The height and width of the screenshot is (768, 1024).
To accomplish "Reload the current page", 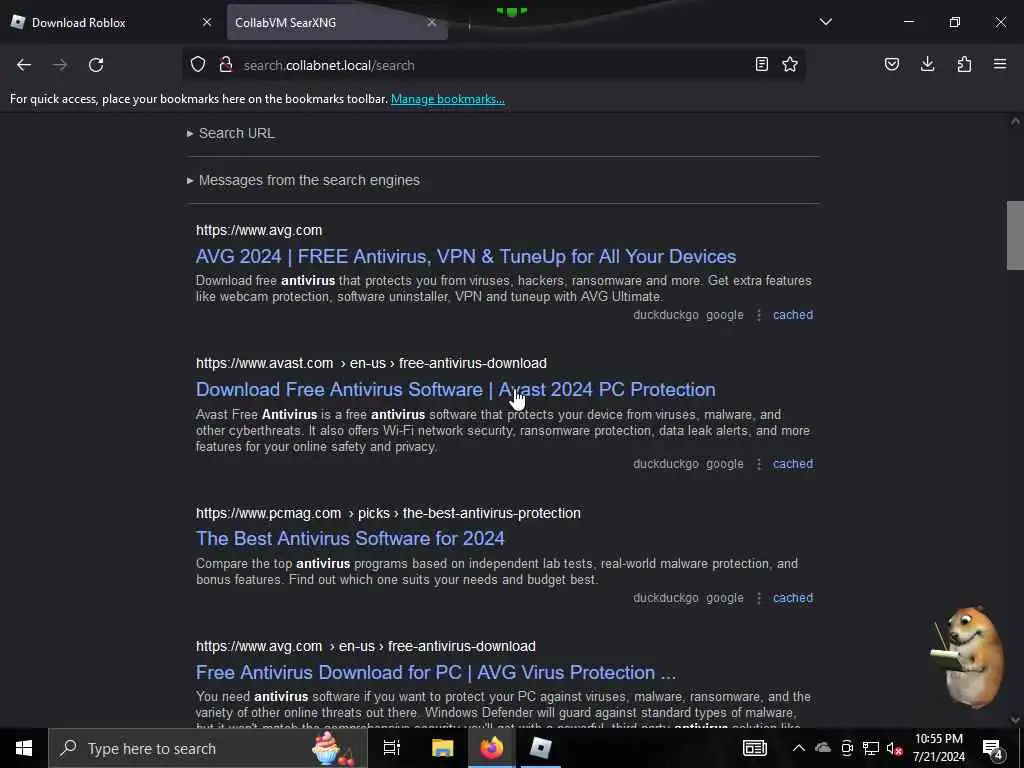I will click(96, 65).
